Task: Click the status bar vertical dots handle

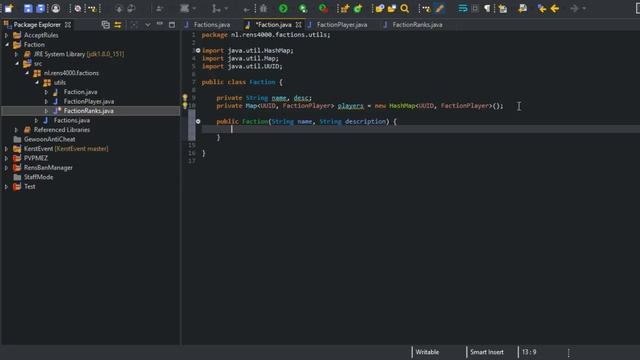Action: click(x=568, y=353)
